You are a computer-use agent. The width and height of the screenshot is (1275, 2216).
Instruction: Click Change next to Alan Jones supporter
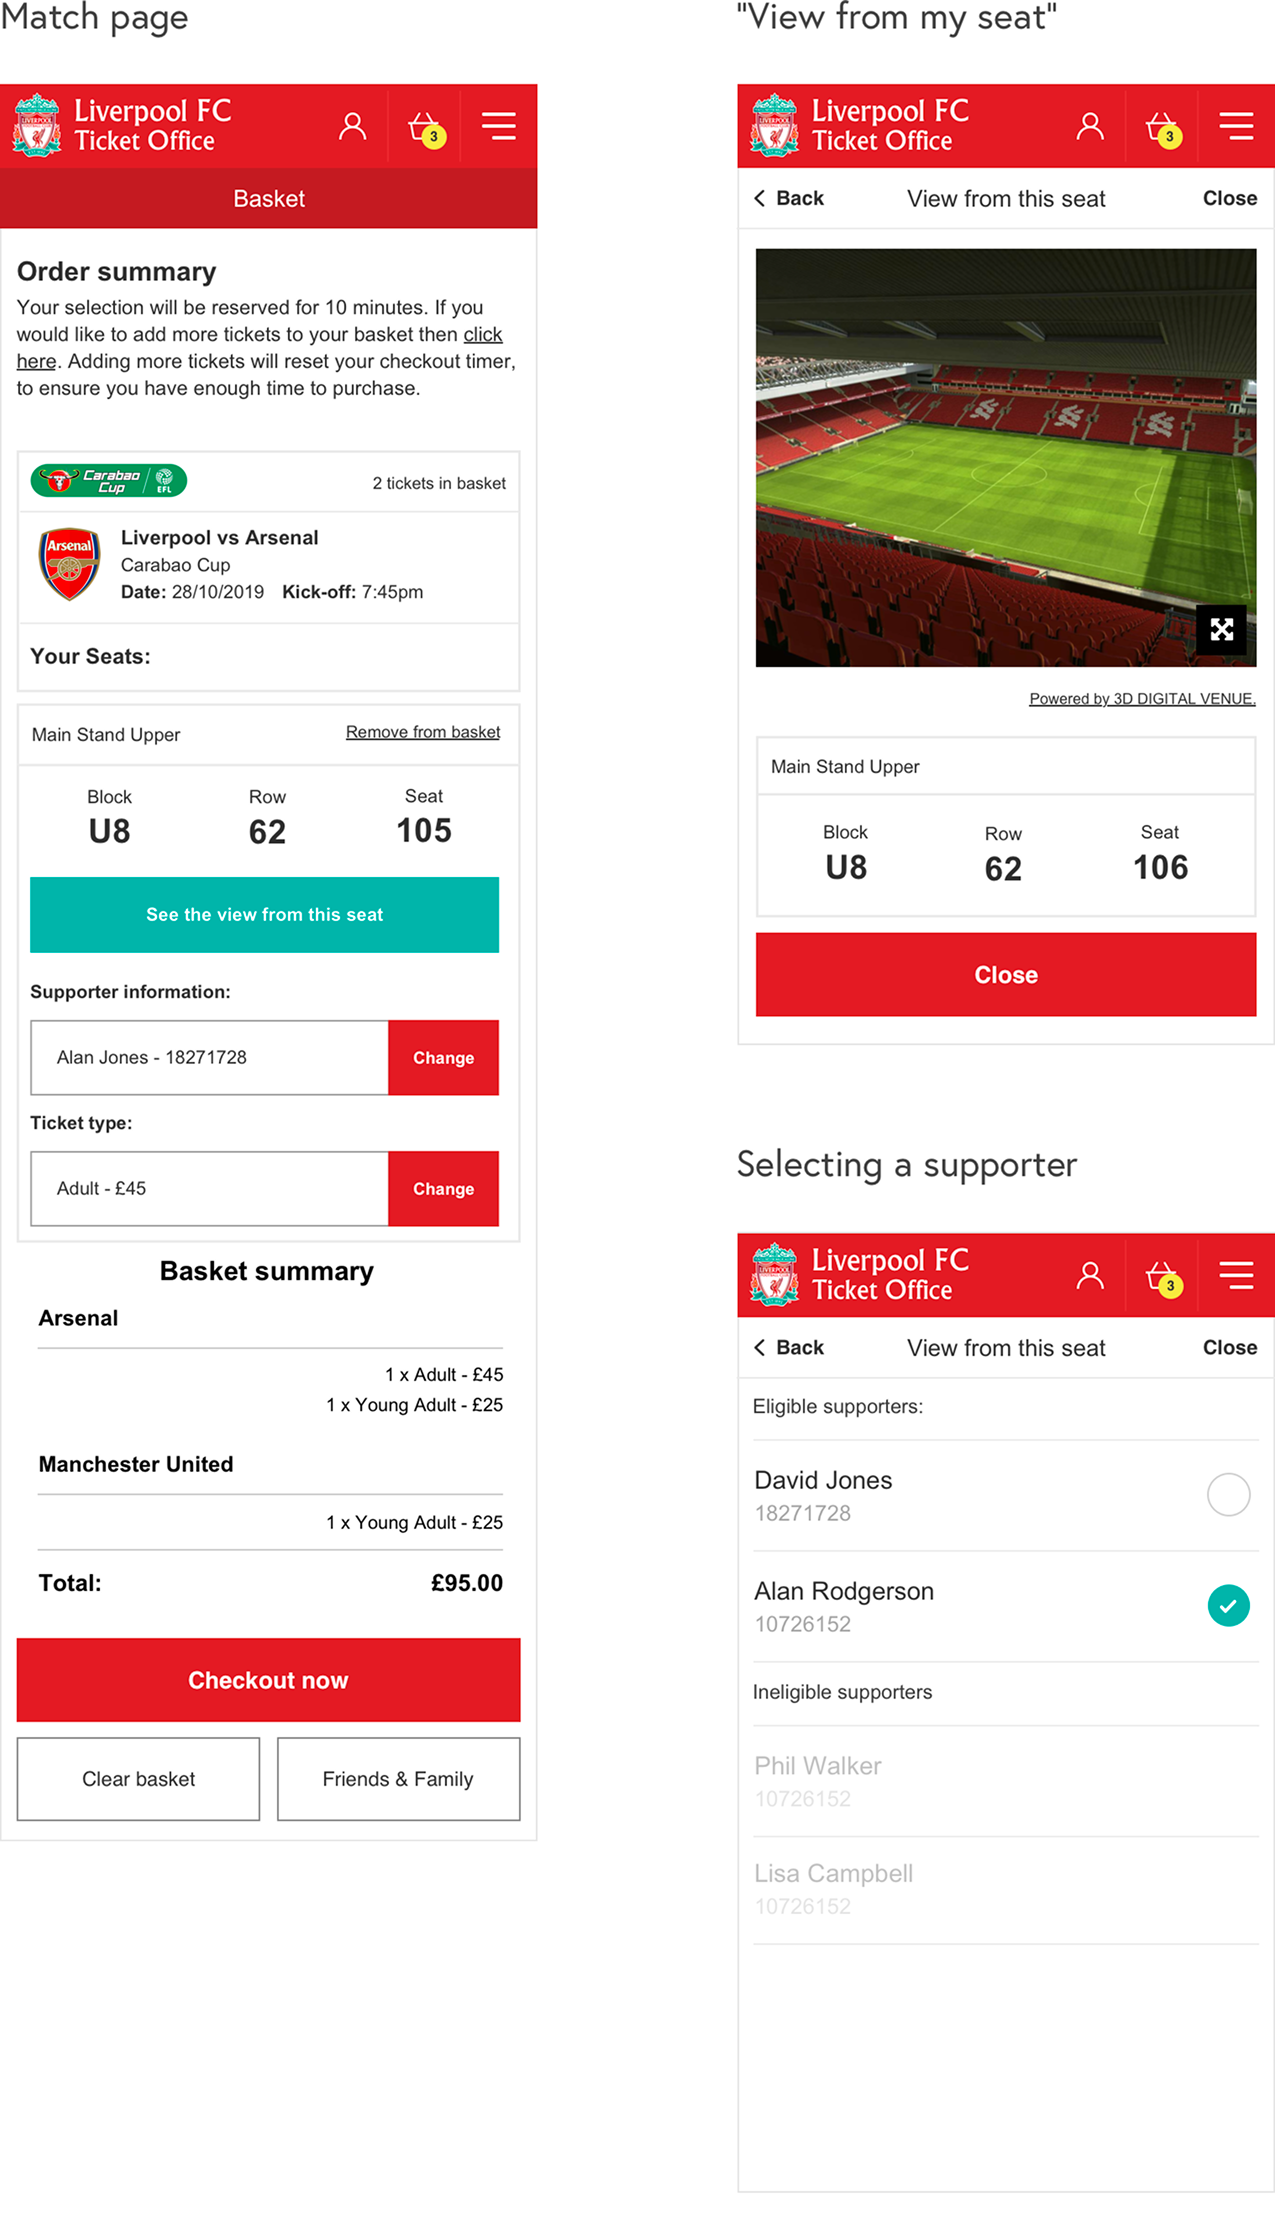point(443,1058)
